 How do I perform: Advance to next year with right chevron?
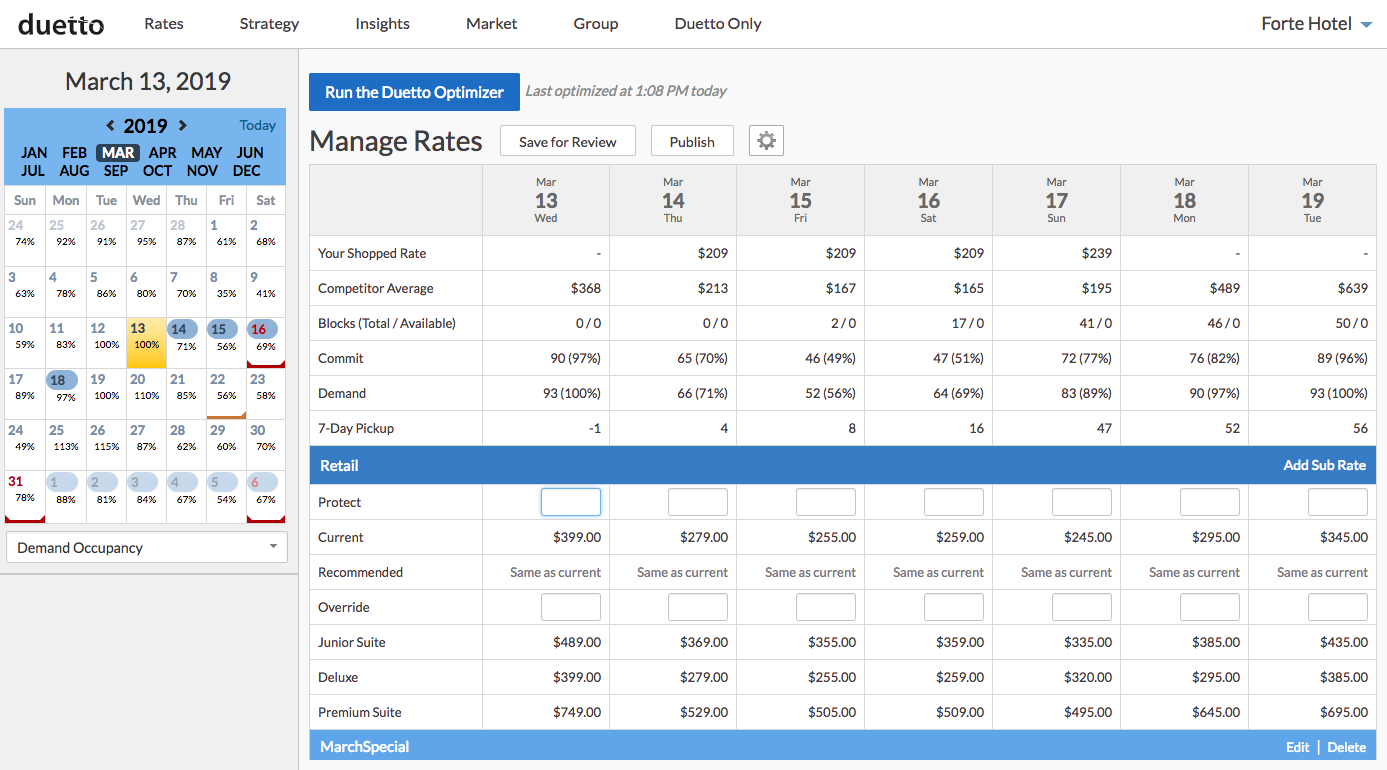(182, 126)
